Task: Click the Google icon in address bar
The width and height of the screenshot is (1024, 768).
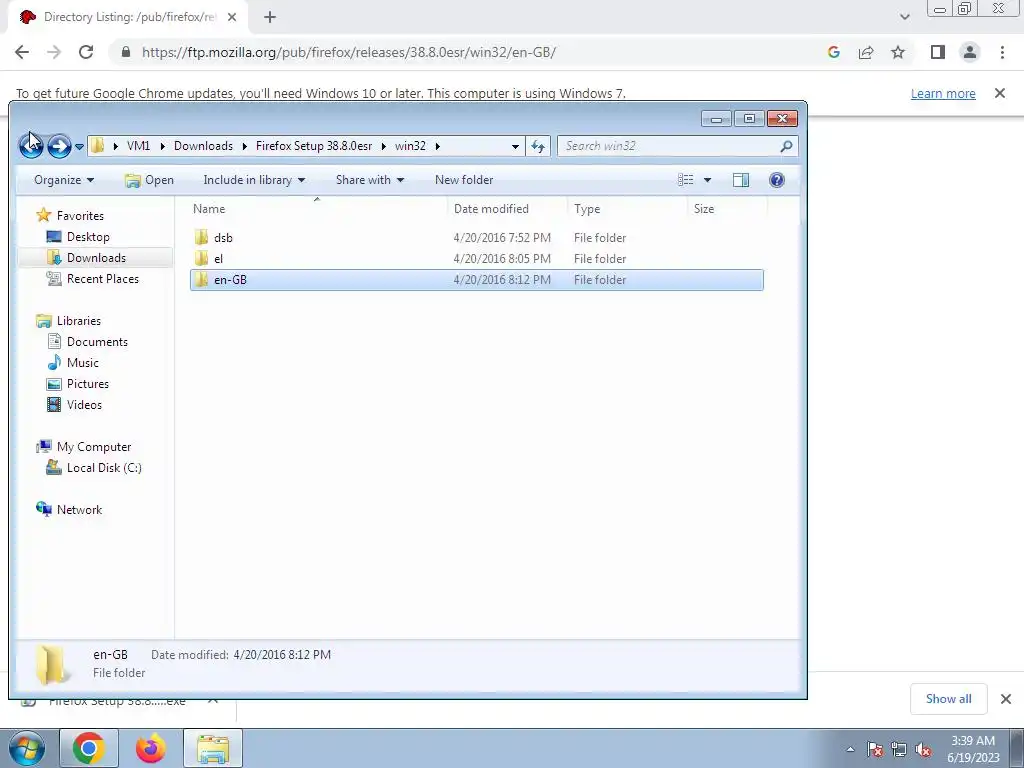Action: pos(833,52)
